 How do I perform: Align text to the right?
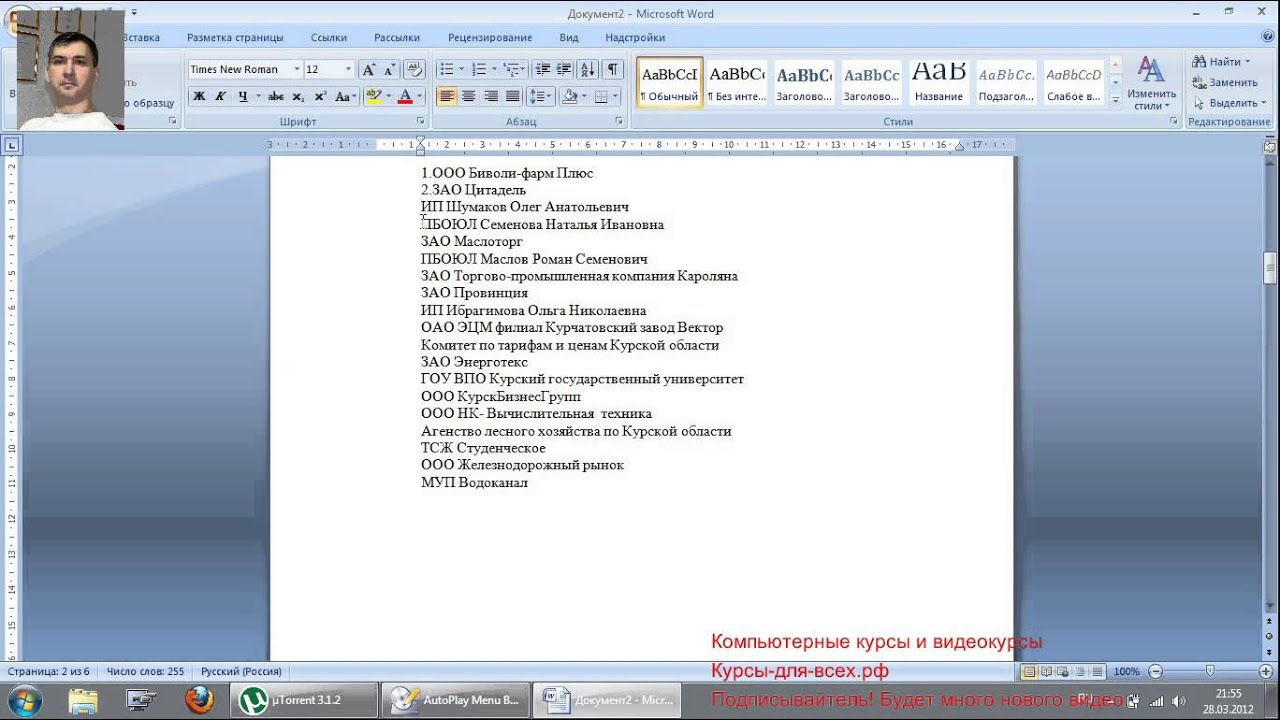[x=490, y=96]
